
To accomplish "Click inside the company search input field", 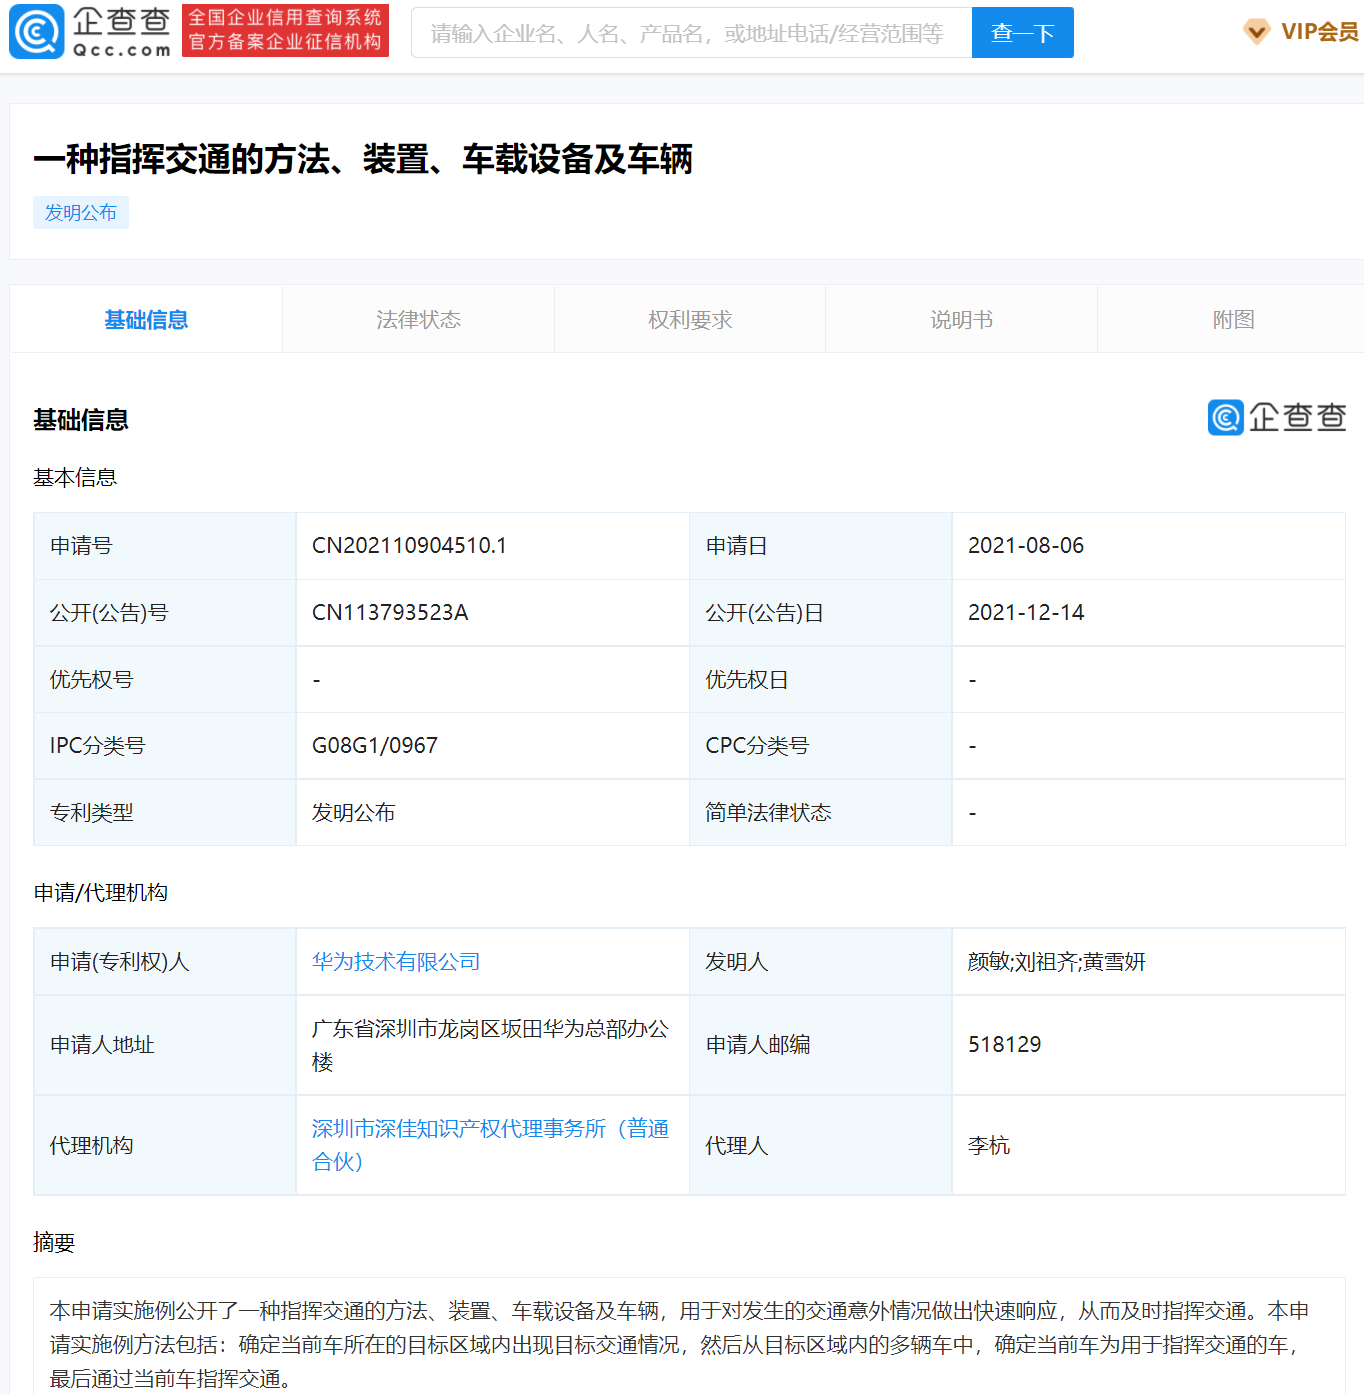I will (690, 32).
